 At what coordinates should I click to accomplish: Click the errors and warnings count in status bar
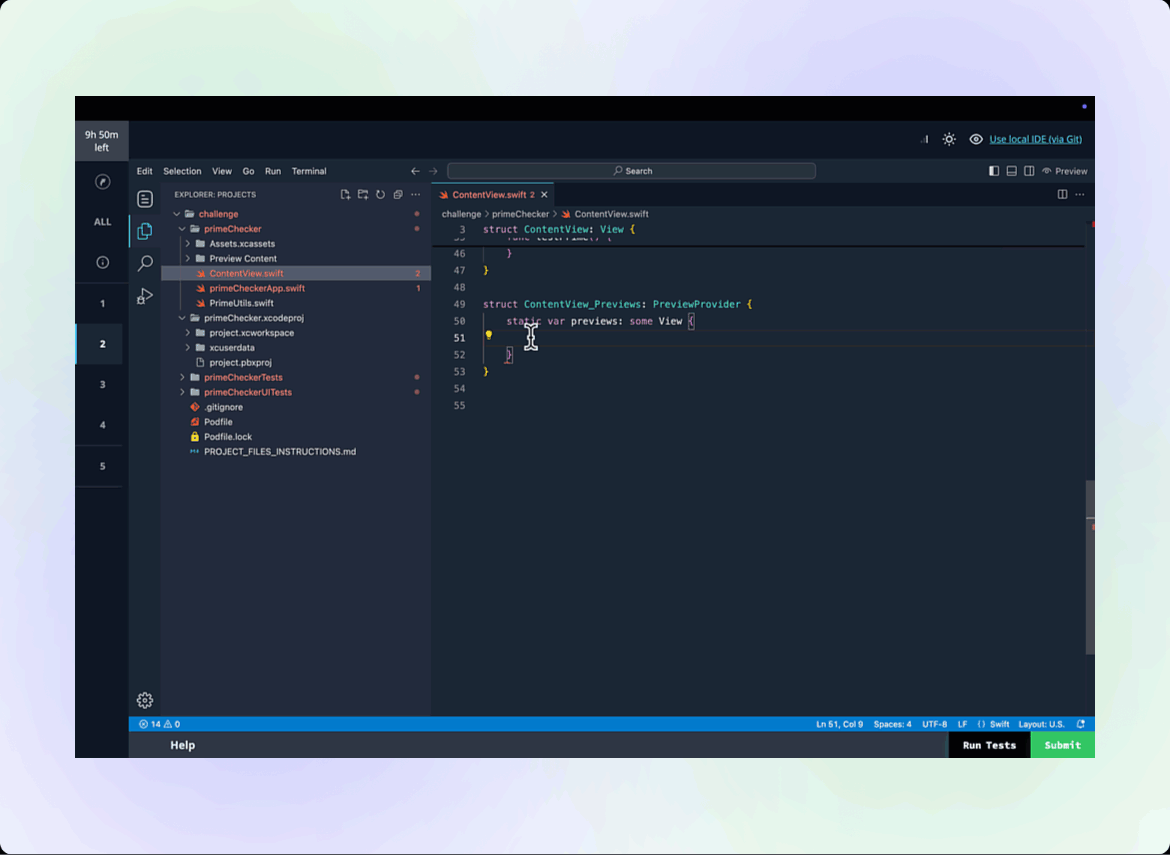tap(159, 724)
